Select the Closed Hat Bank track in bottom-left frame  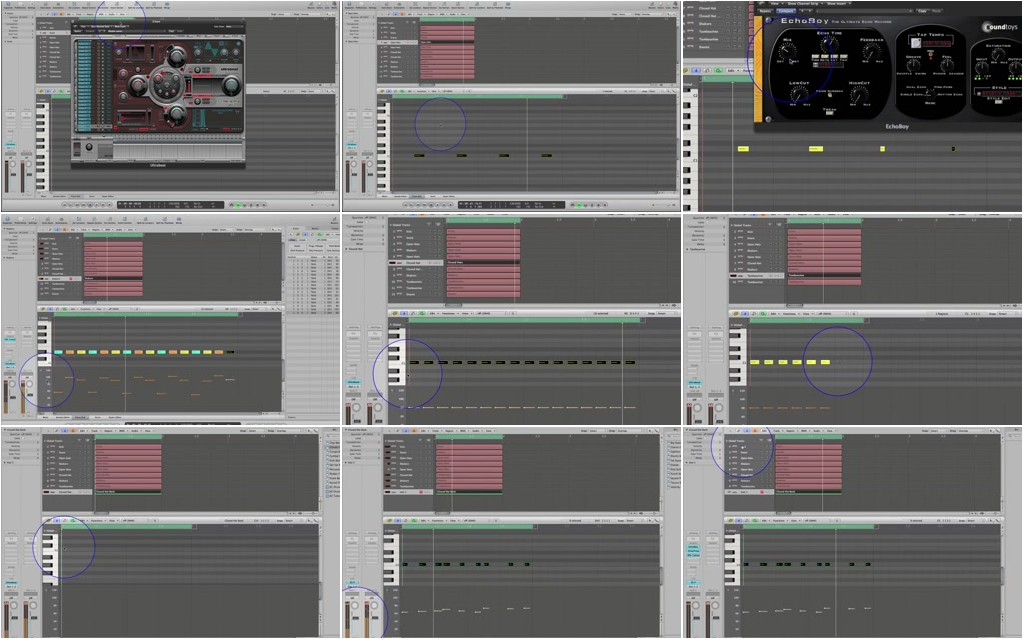67,492
